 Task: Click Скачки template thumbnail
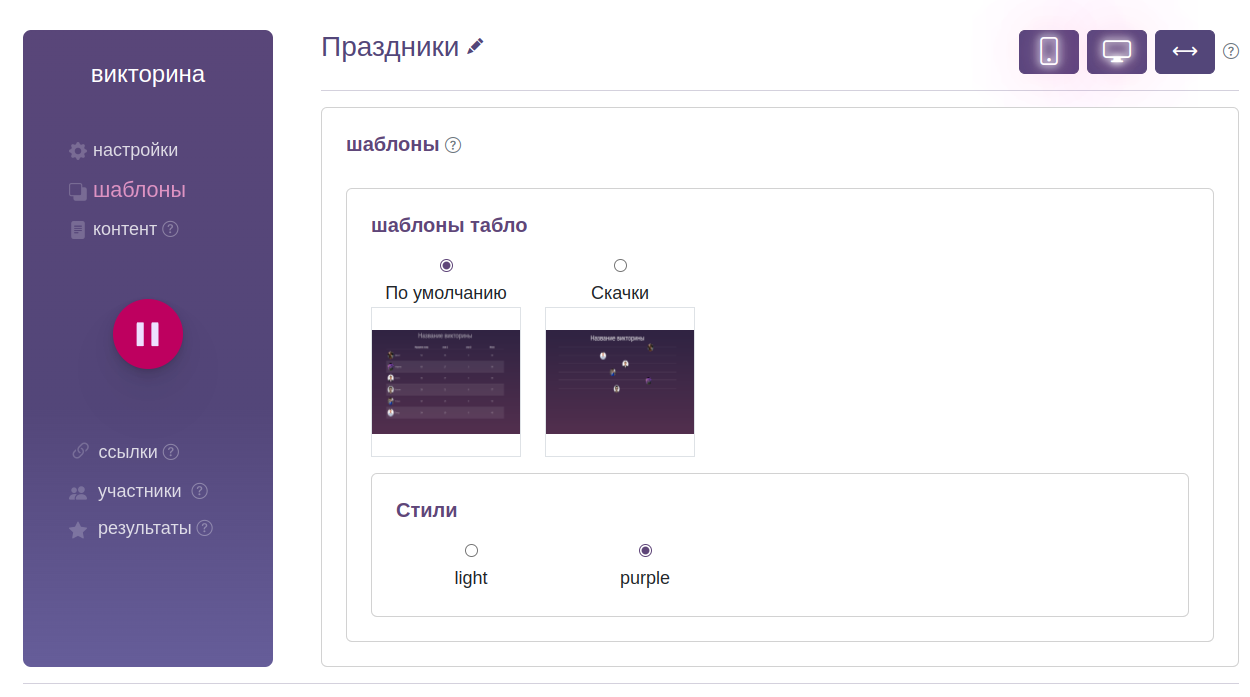(620, 382)
